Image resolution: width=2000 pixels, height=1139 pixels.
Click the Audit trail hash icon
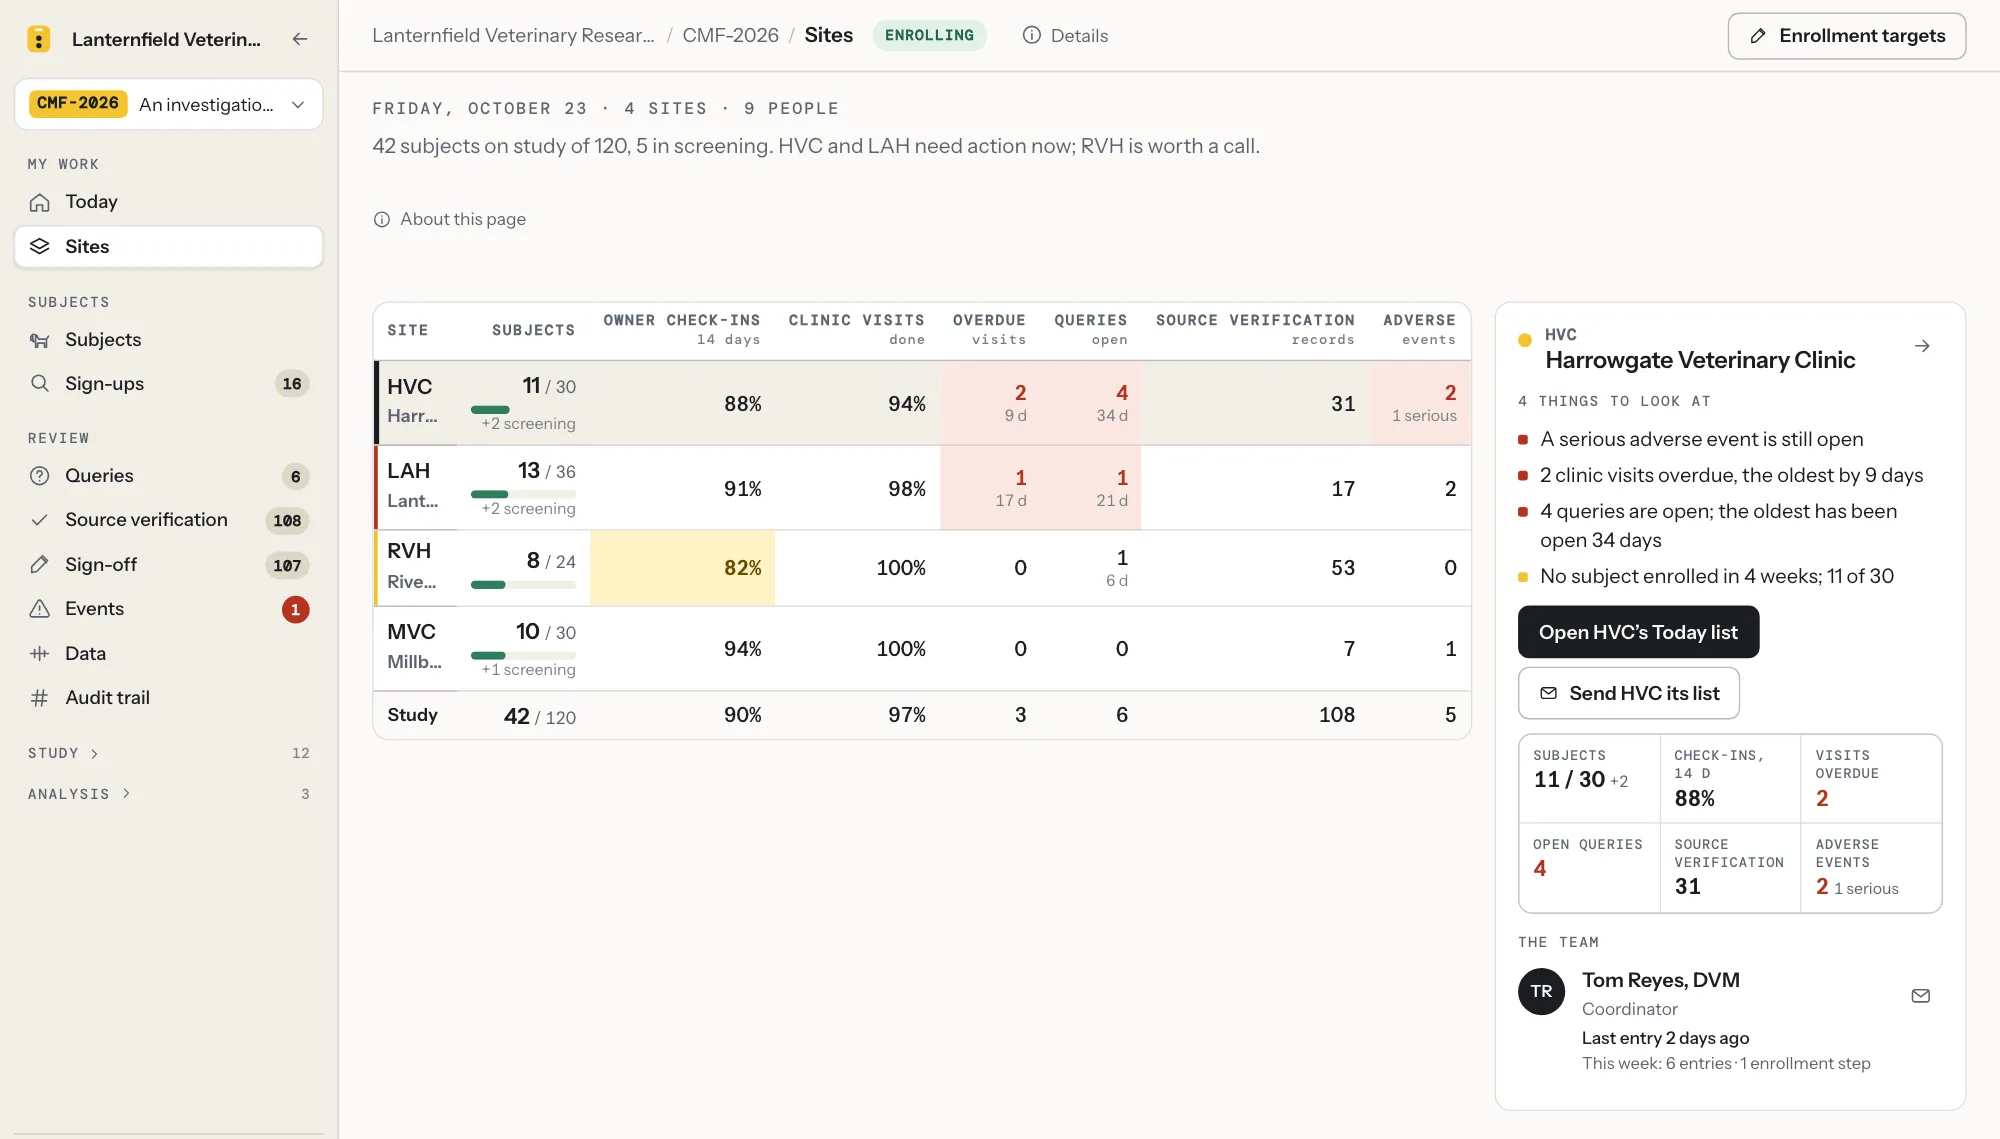tap(40, 698)
